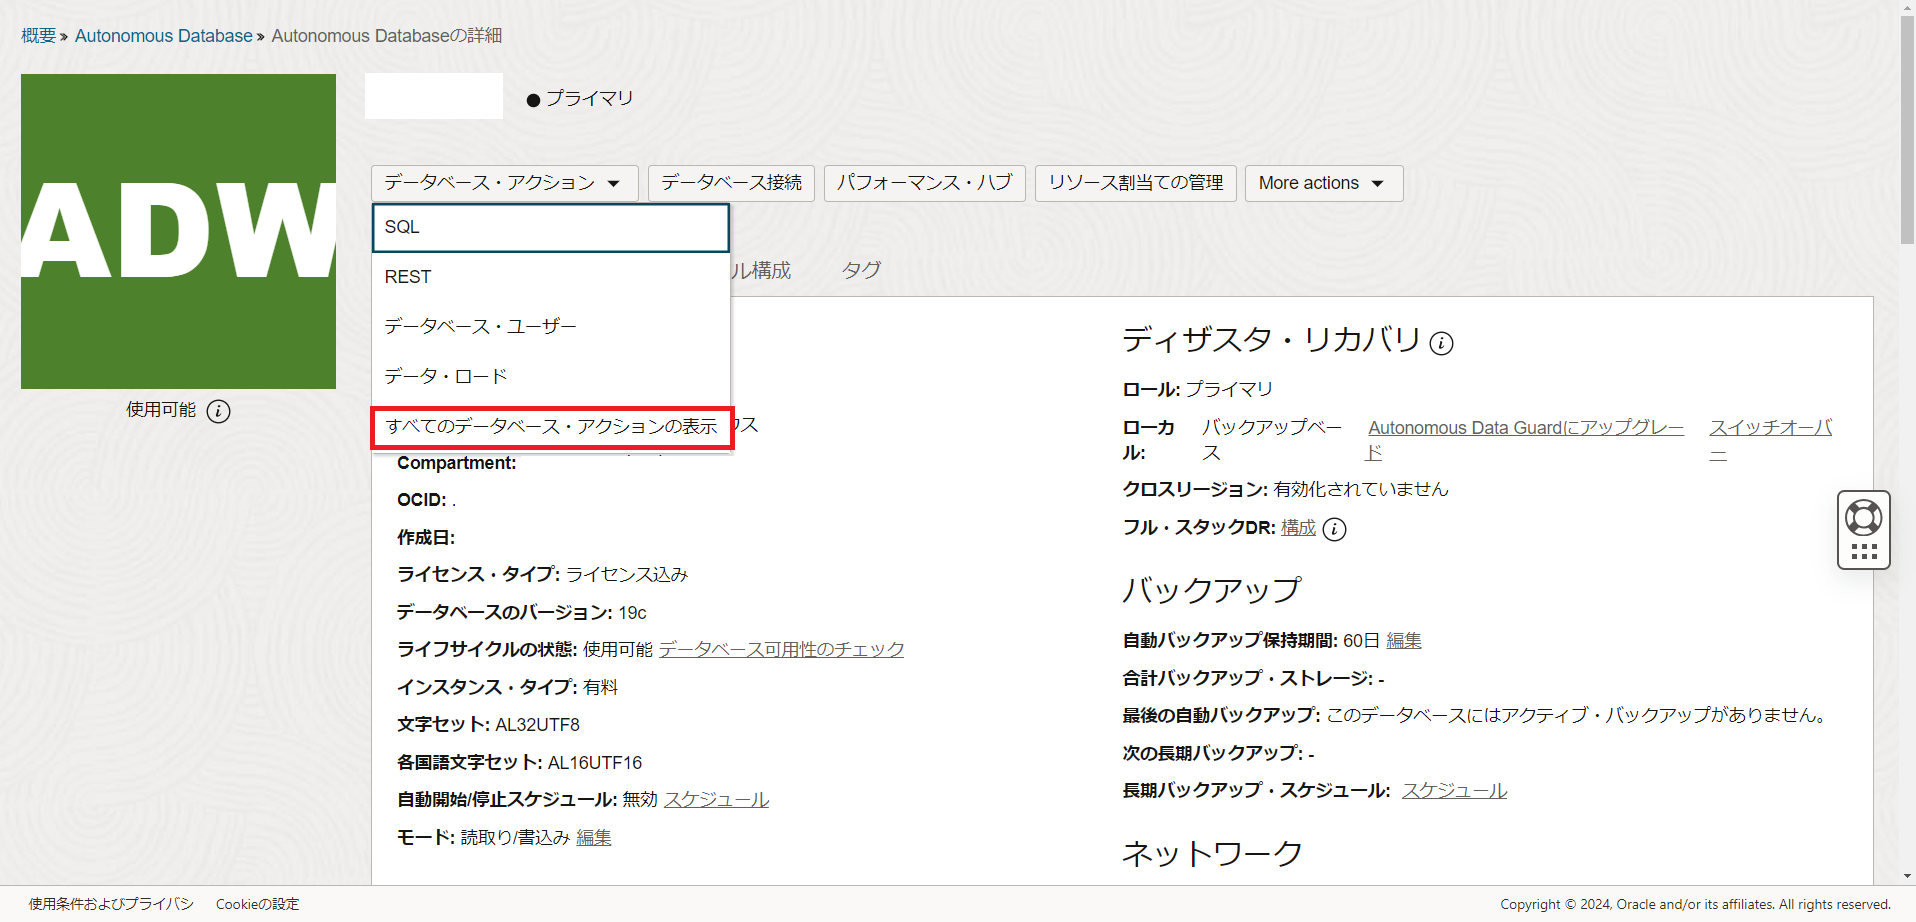The width and height of the screenshot is (1916, 922).
Task: Open パフォーマンス・ハブ
Action: [923, 183]
